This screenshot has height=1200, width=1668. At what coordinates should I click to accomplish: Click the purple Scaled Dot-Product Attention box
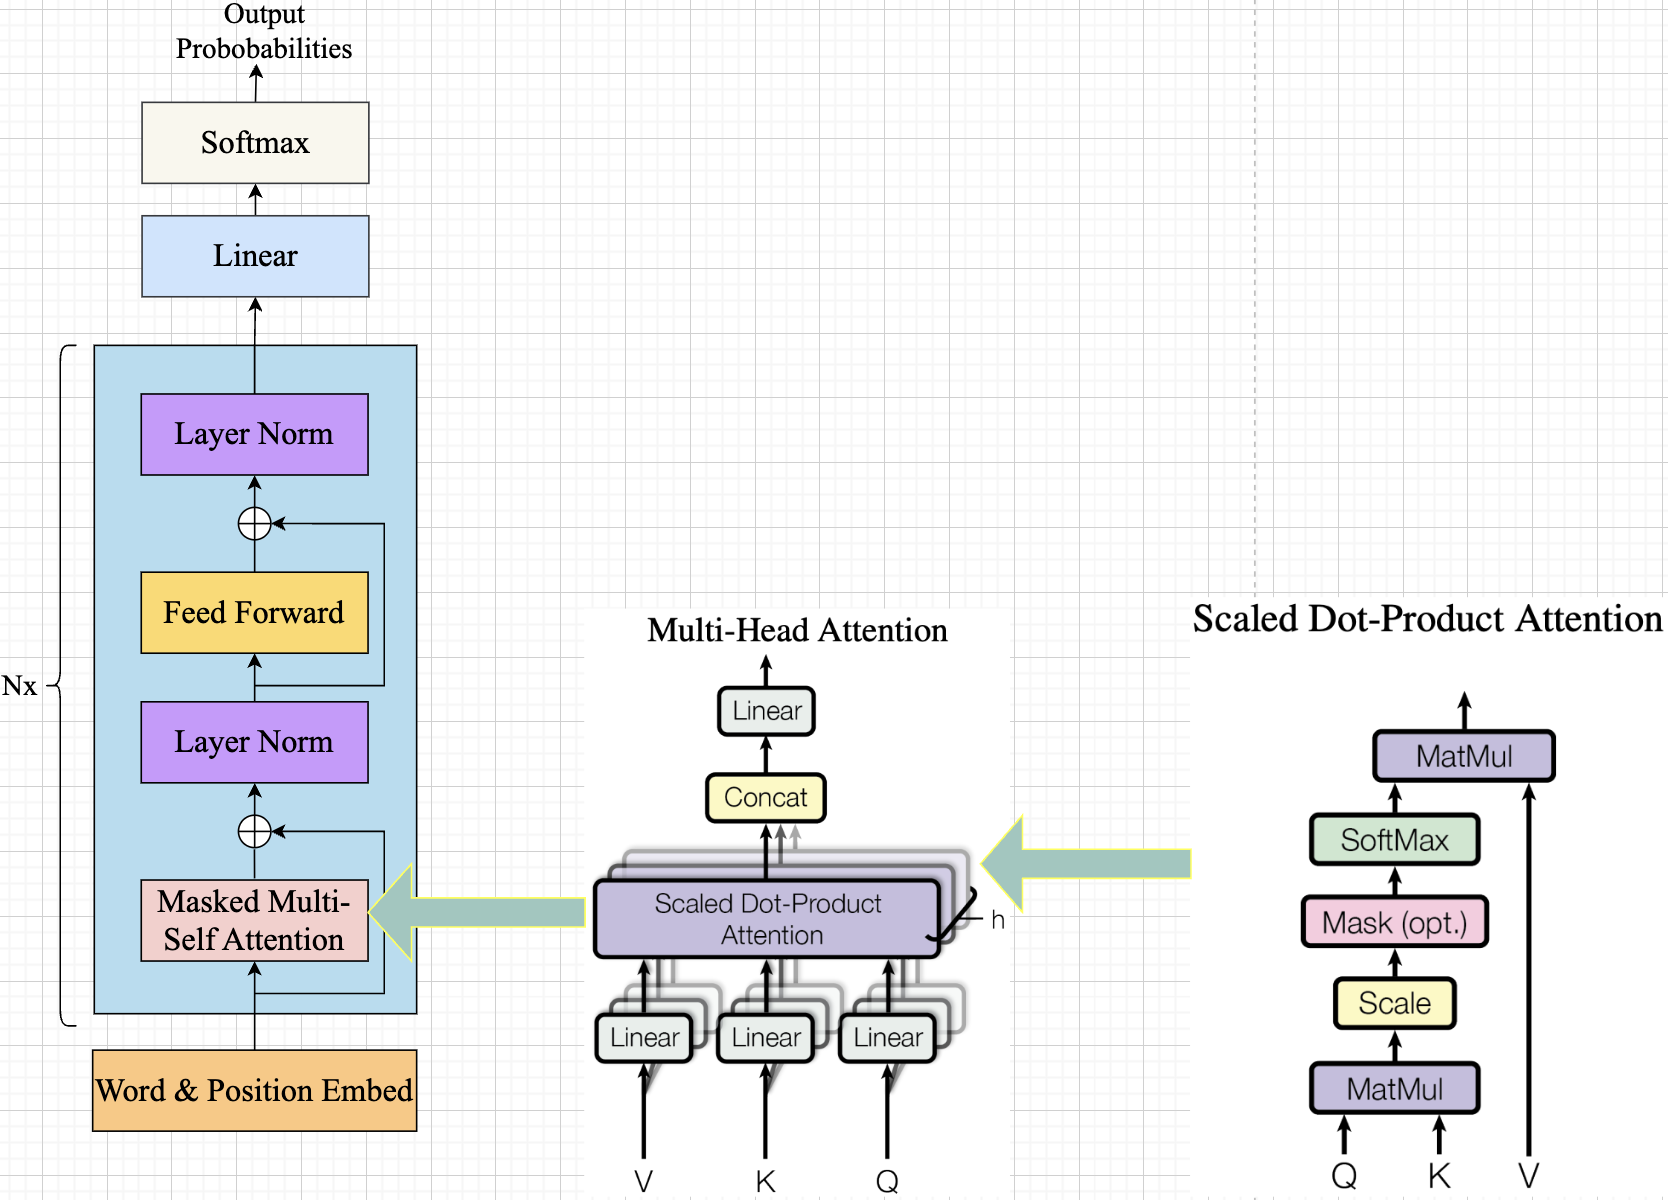767,919
